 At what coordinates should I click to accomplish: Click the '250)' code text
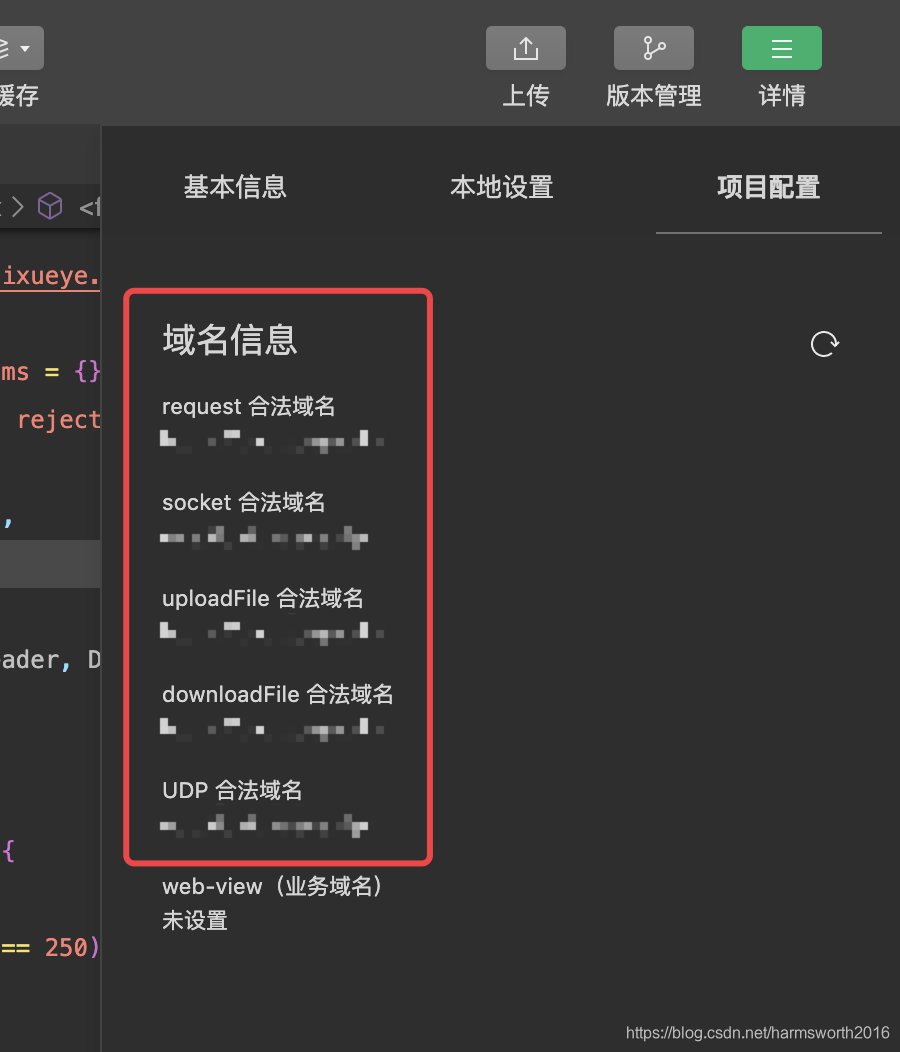[x=72, y=947]
